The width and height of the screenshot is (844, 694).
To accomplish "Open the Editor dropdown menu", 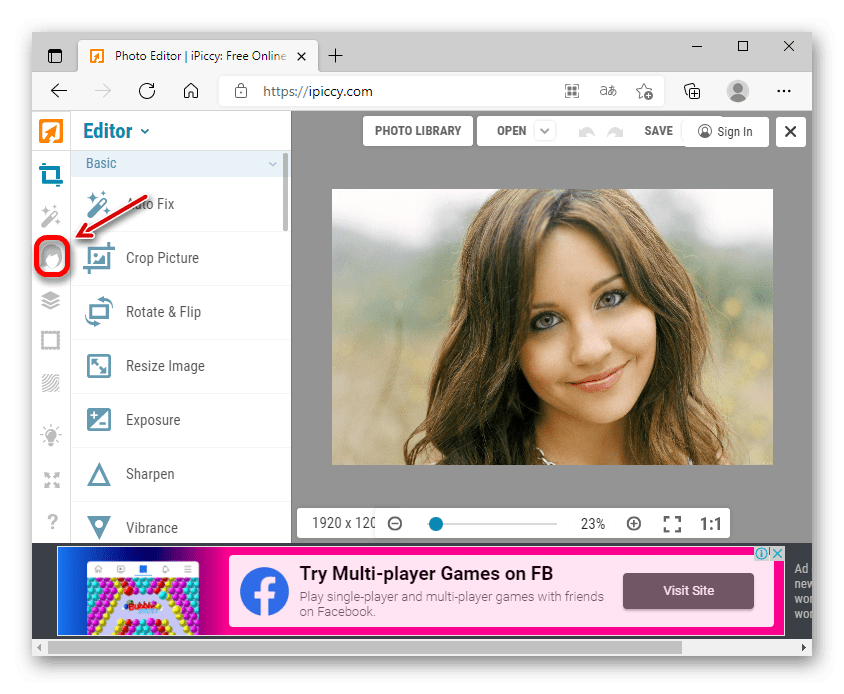I will point(116,131).
